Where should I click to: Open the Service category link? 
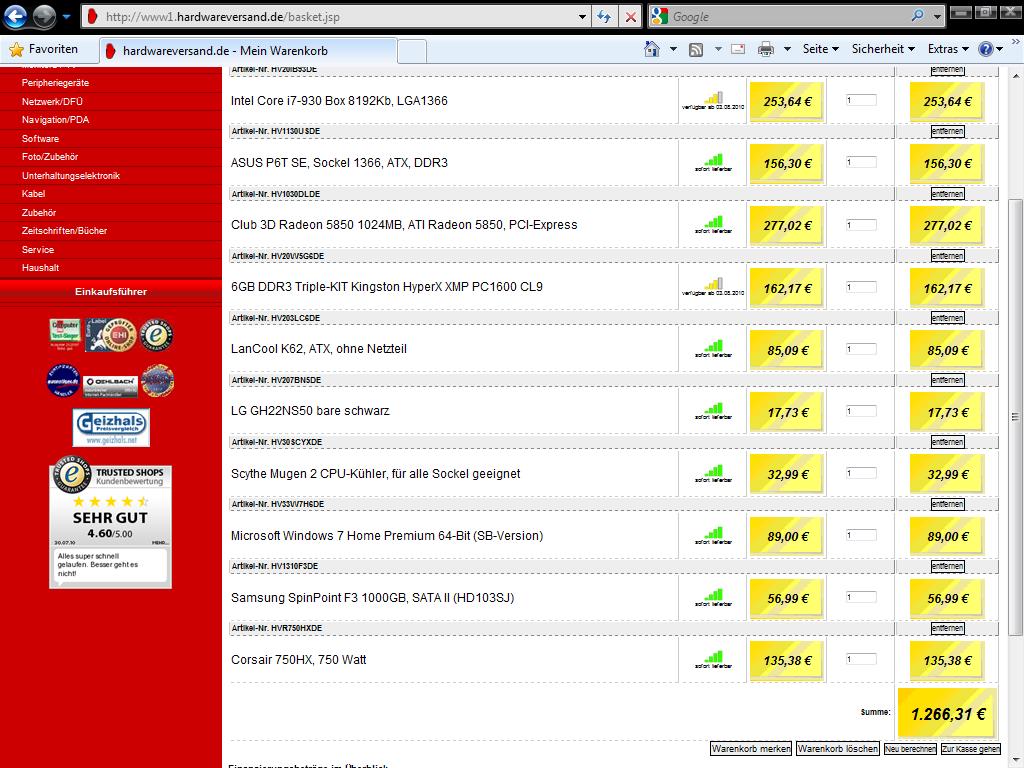(38, 249)
